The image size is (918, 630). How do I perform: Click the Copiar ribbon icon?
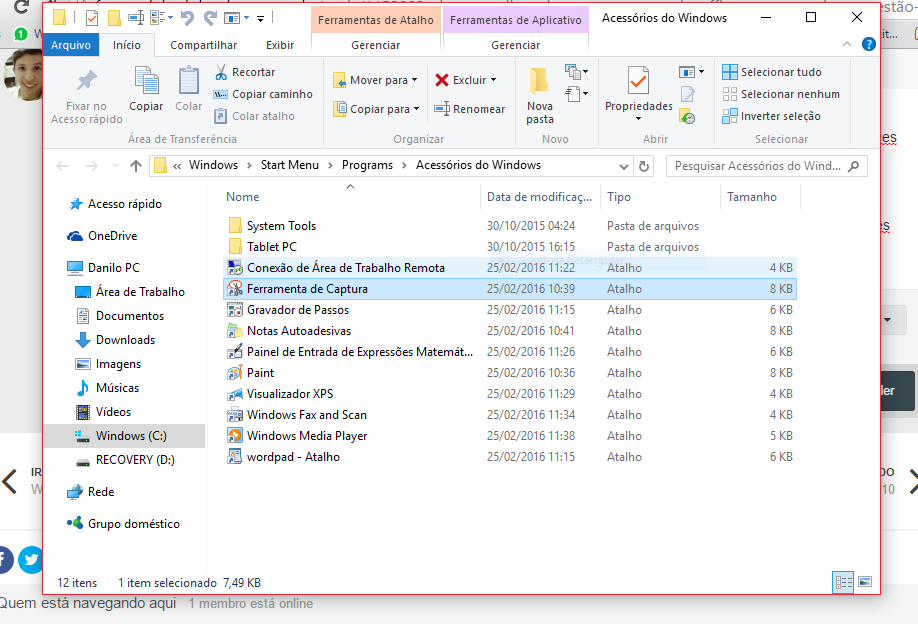click(x=146, y=81)
